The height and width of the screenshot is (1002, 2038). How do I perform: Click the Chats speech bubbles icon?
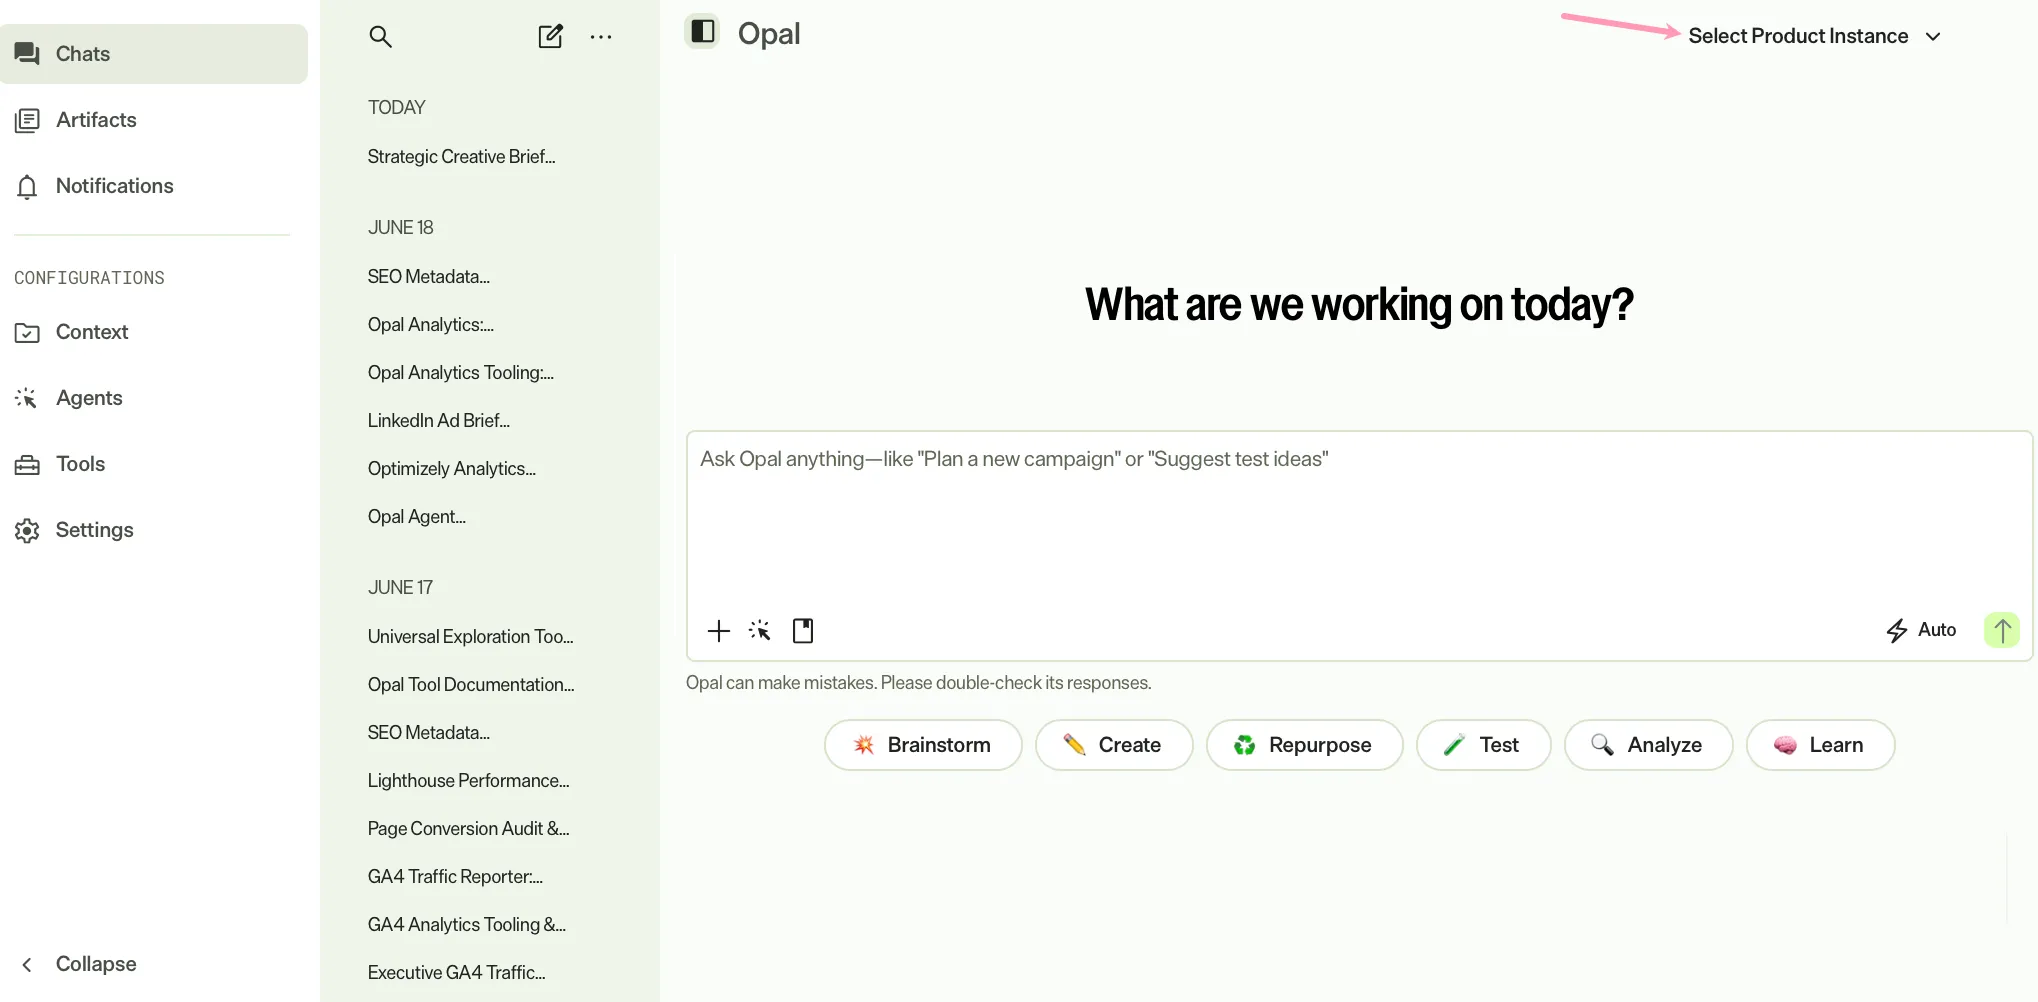[27, 54]
